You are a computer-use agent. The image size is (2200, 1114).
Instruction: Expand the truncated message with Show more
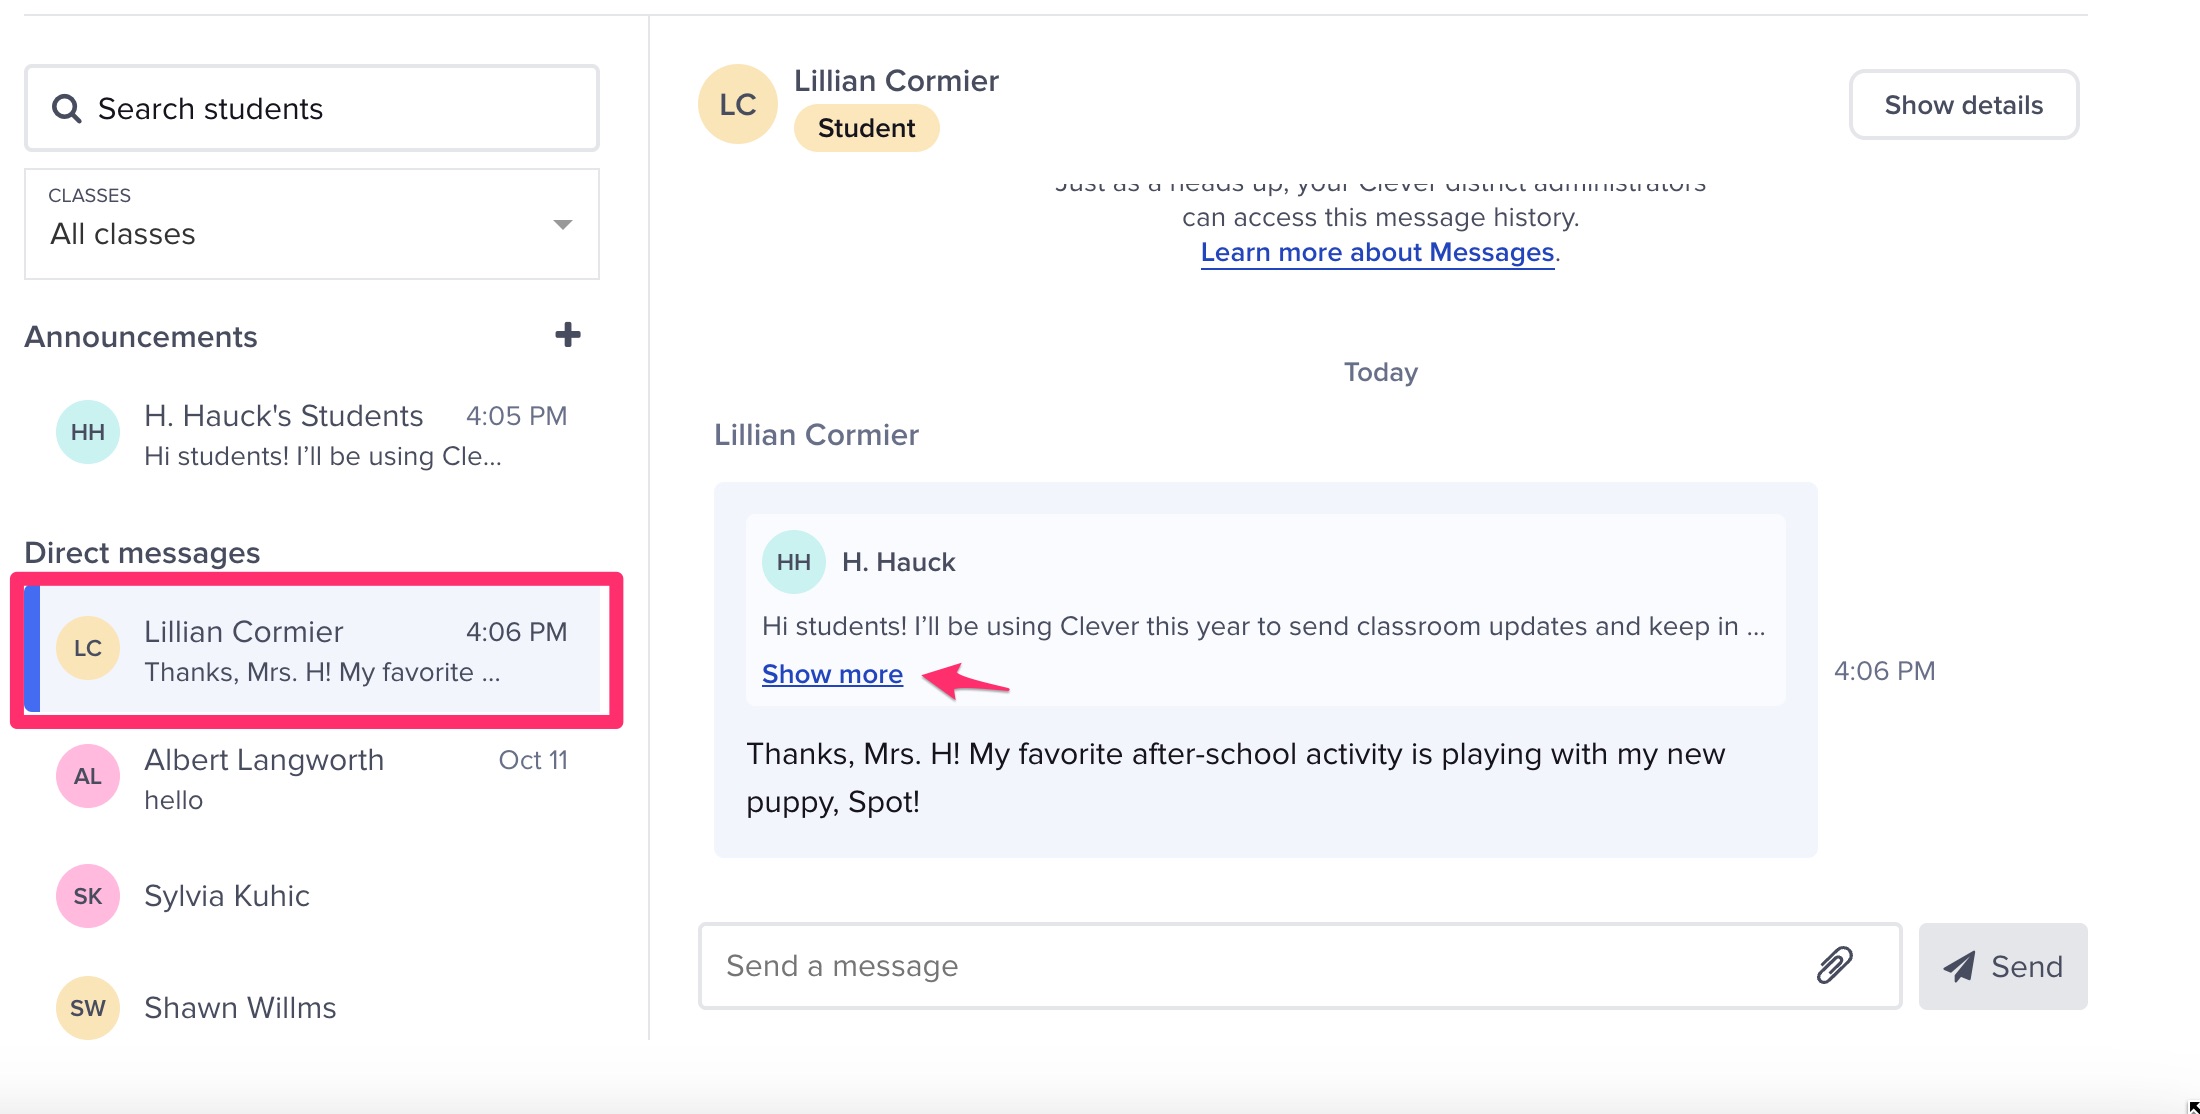[832, 674]
